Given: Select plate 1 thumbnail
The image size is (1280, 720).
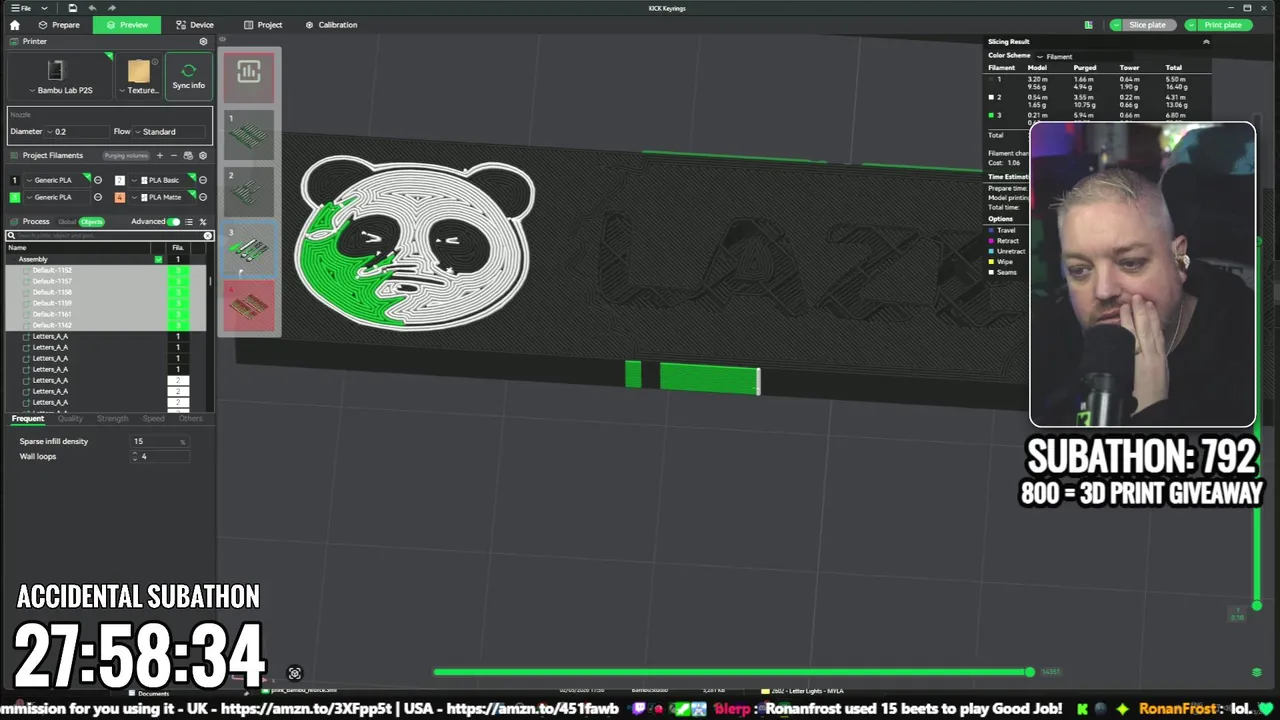Looking at the screenshot, I should click(x=249, y=134).
